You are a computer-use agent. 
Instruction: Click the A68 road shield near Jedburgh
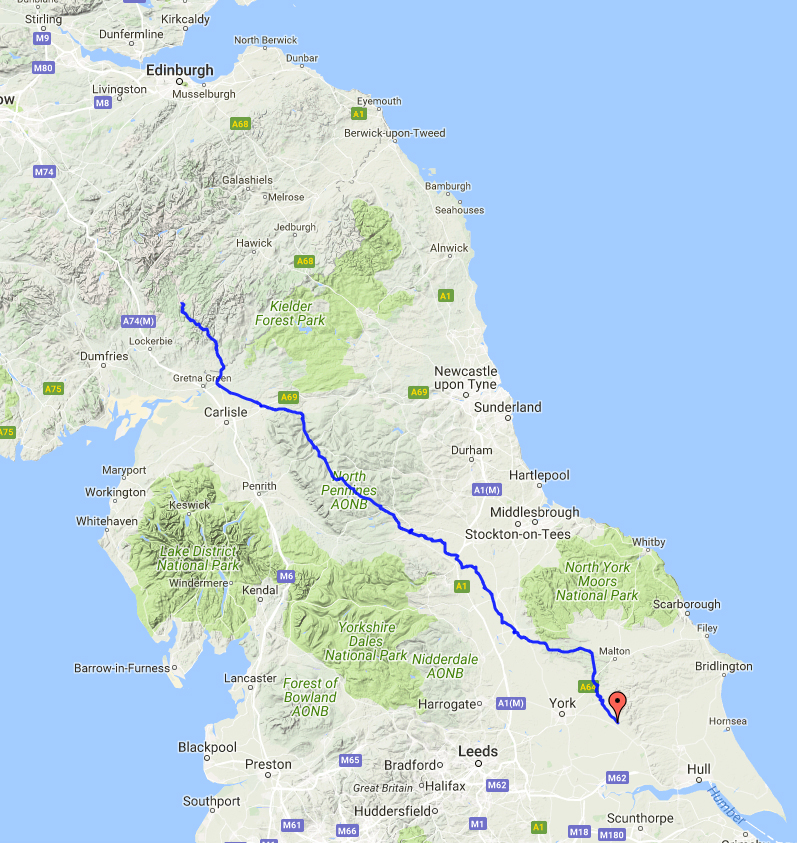pyautogui.click(x=305, y=261)
